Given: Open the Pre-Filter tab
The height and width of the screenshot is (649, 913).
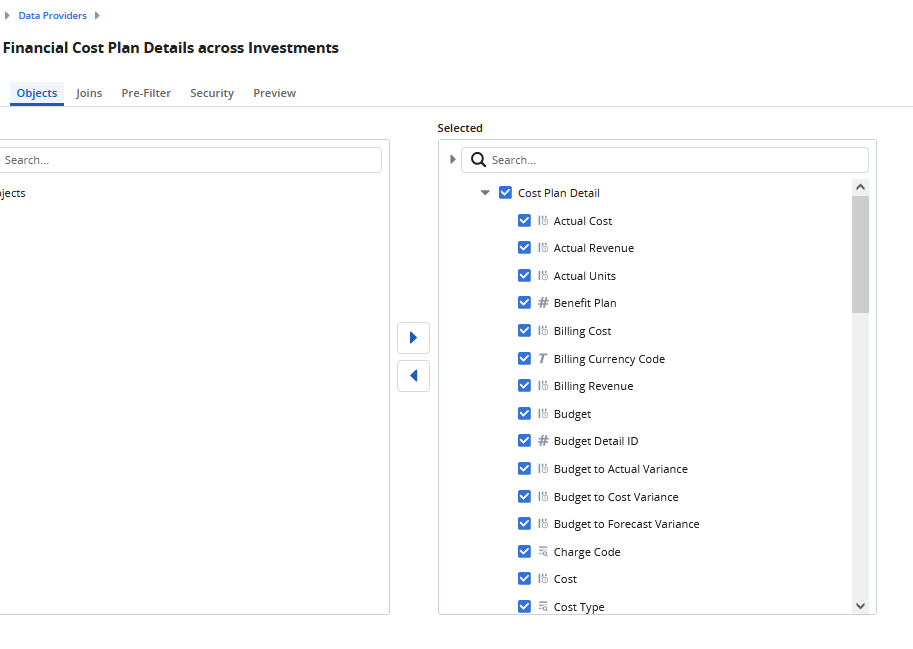Looking at the screenshot, I should 146,93.
